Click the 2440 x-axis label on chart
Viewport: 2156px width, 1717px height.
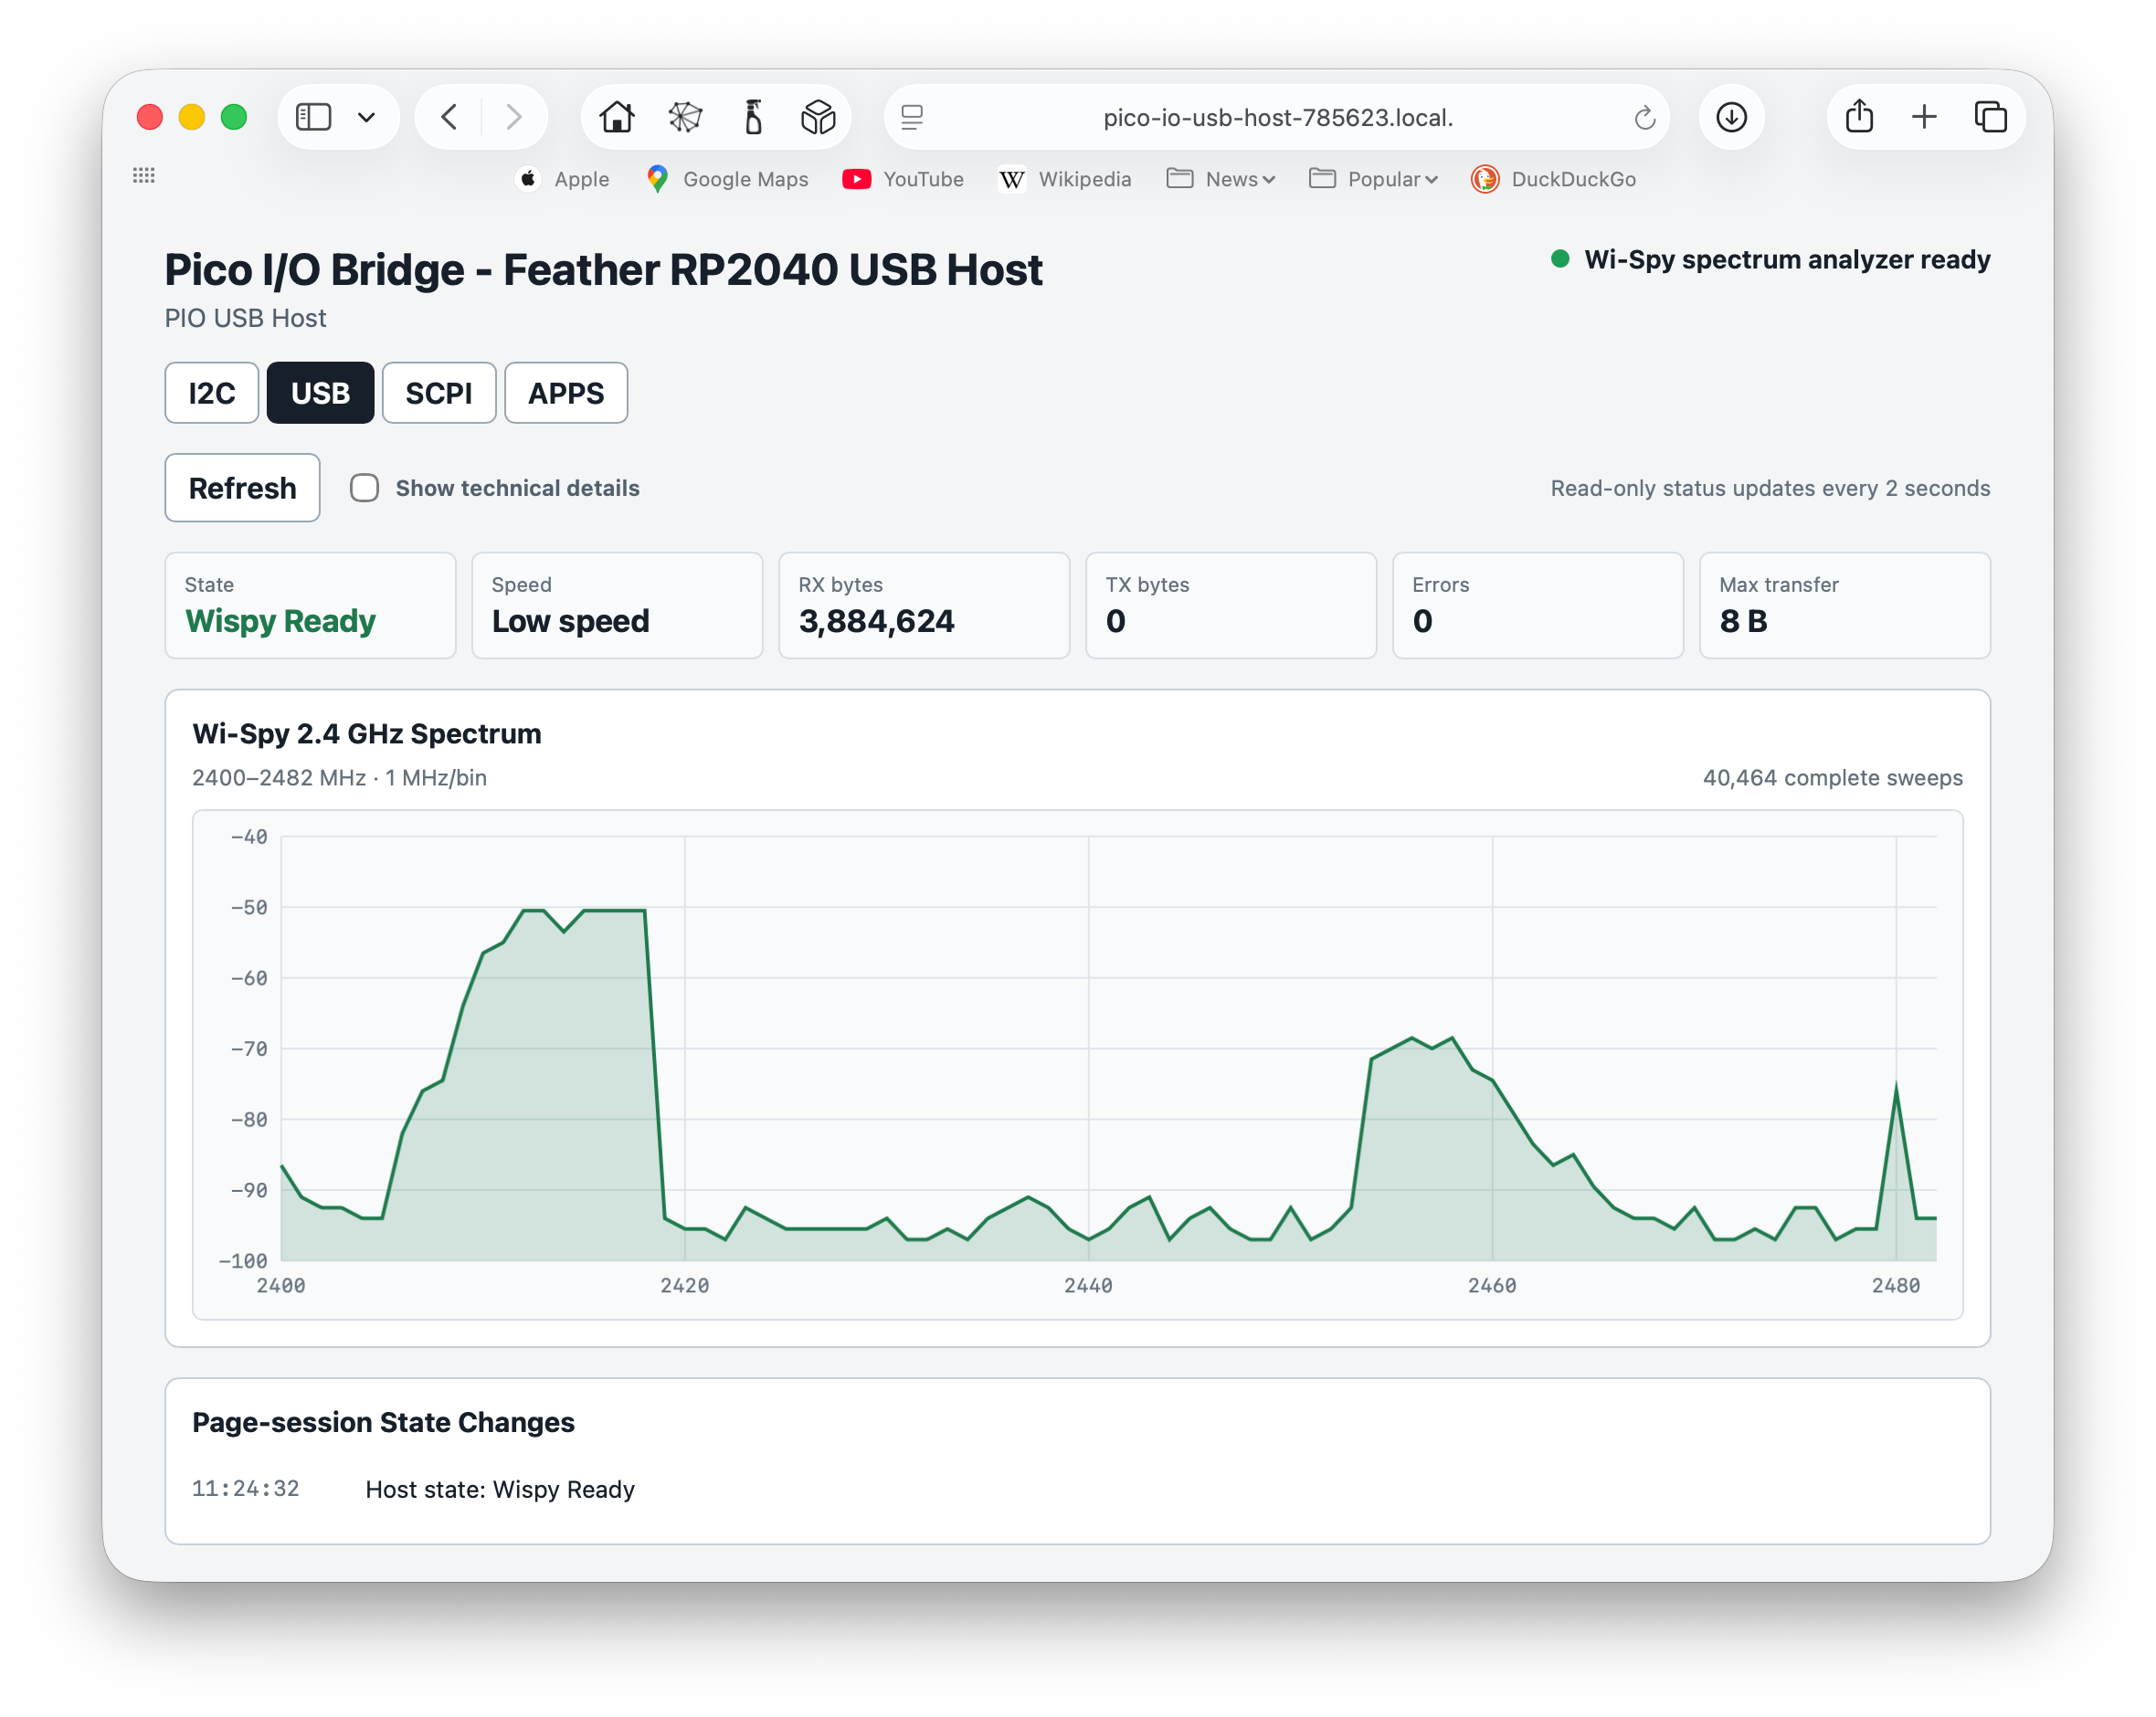[1088, 1286]
